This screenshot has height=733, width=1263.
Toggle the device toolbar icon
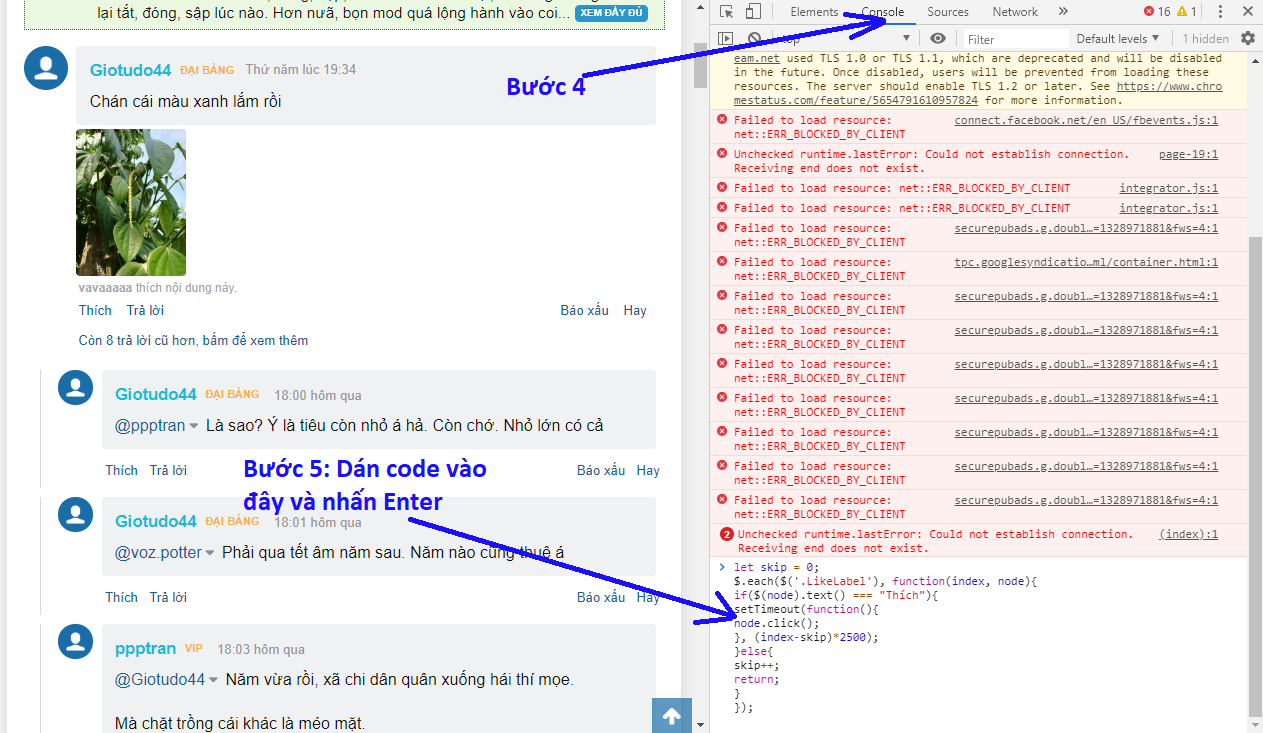[753, 12]
